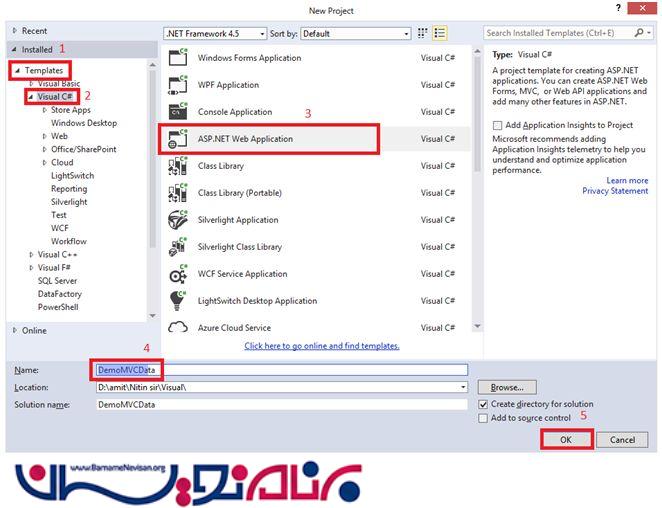Viewport: 662px width, 508px height.
Task: Open the Location path dropdown
Action: (463, 387)
